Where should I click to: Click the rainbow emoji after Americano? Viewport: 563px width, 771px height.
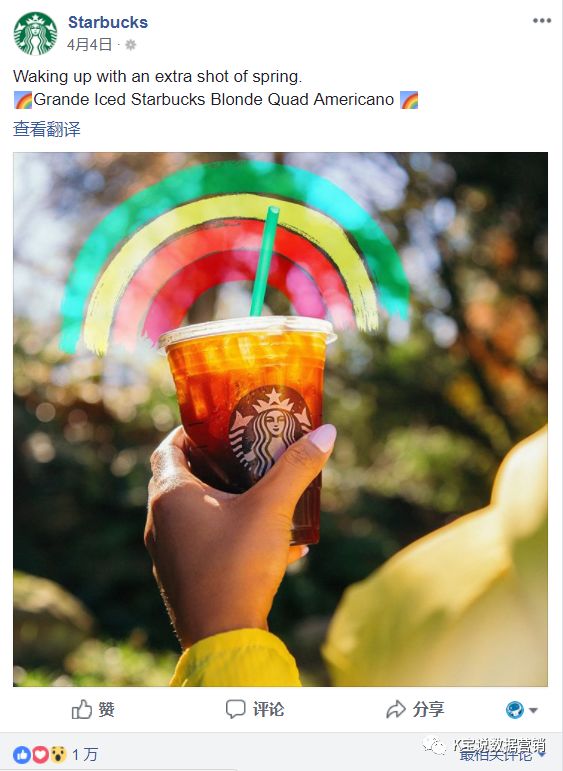click(409, 100)
